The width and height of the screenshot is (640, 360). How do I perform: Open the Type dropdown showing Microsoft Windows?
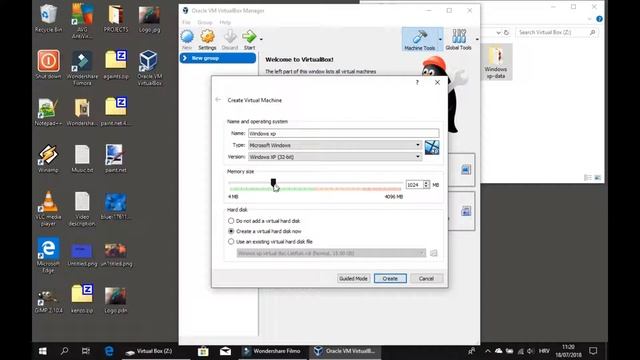click(x=335, y=145)
